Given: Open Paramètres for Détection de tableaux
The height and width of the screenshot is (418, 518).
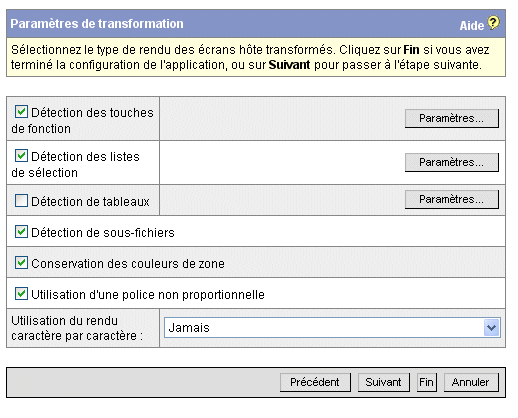Looking at the screenshot, I should [452, 199].
